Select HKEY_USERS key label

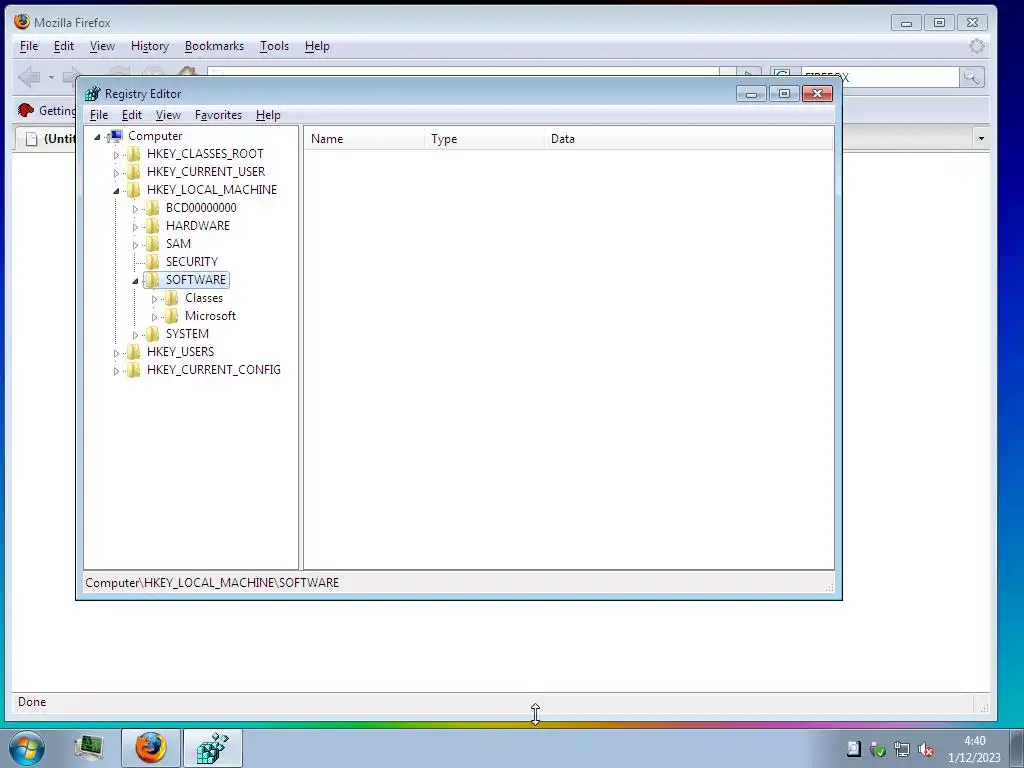(180, 351)
